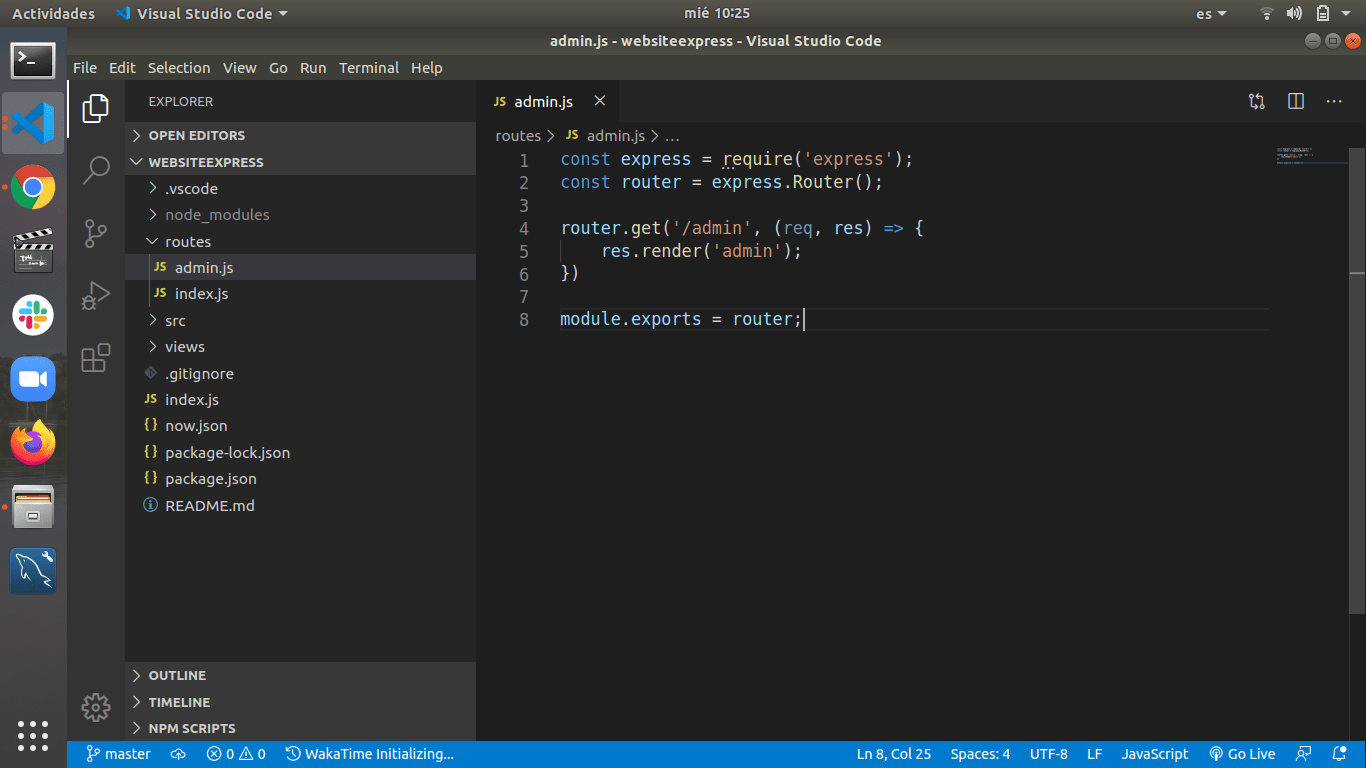Click the routes breadcrumb segment
This screenshot has height=768, width=1366.
pos(518,135)
